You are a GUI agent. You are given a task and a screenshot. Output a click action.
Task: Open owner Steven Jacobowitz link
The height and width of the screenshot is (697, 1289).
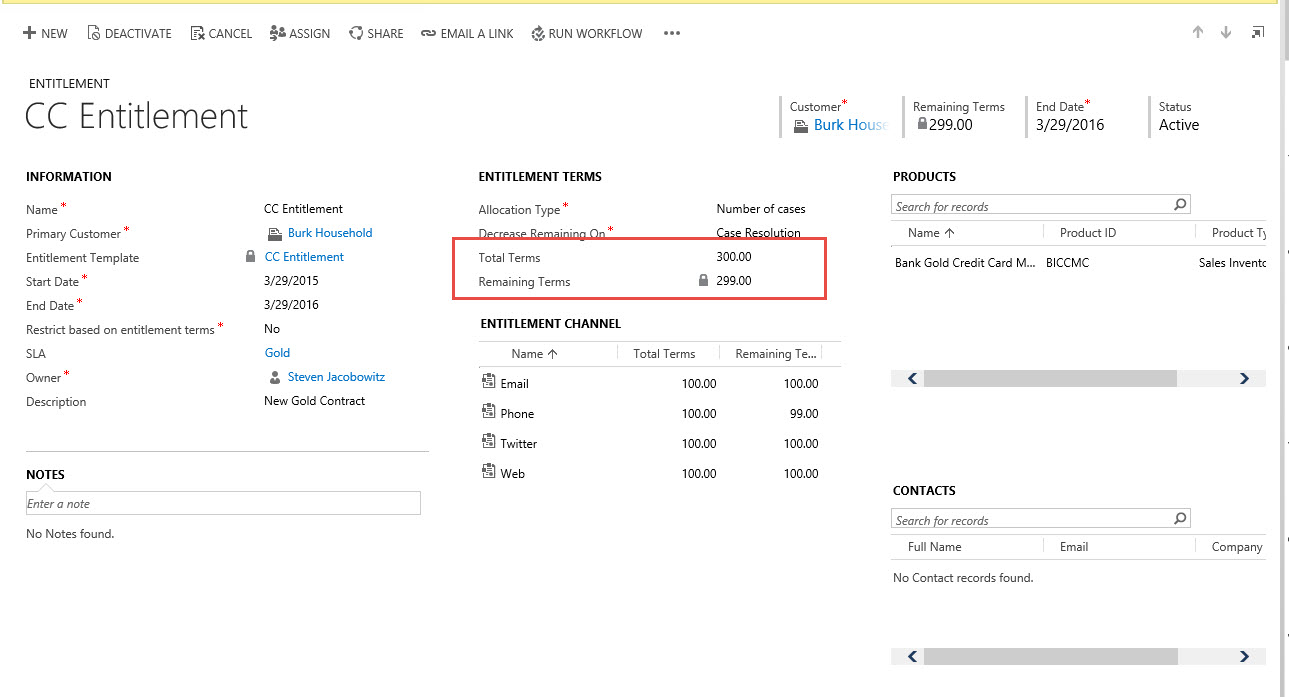click(336, 377)
